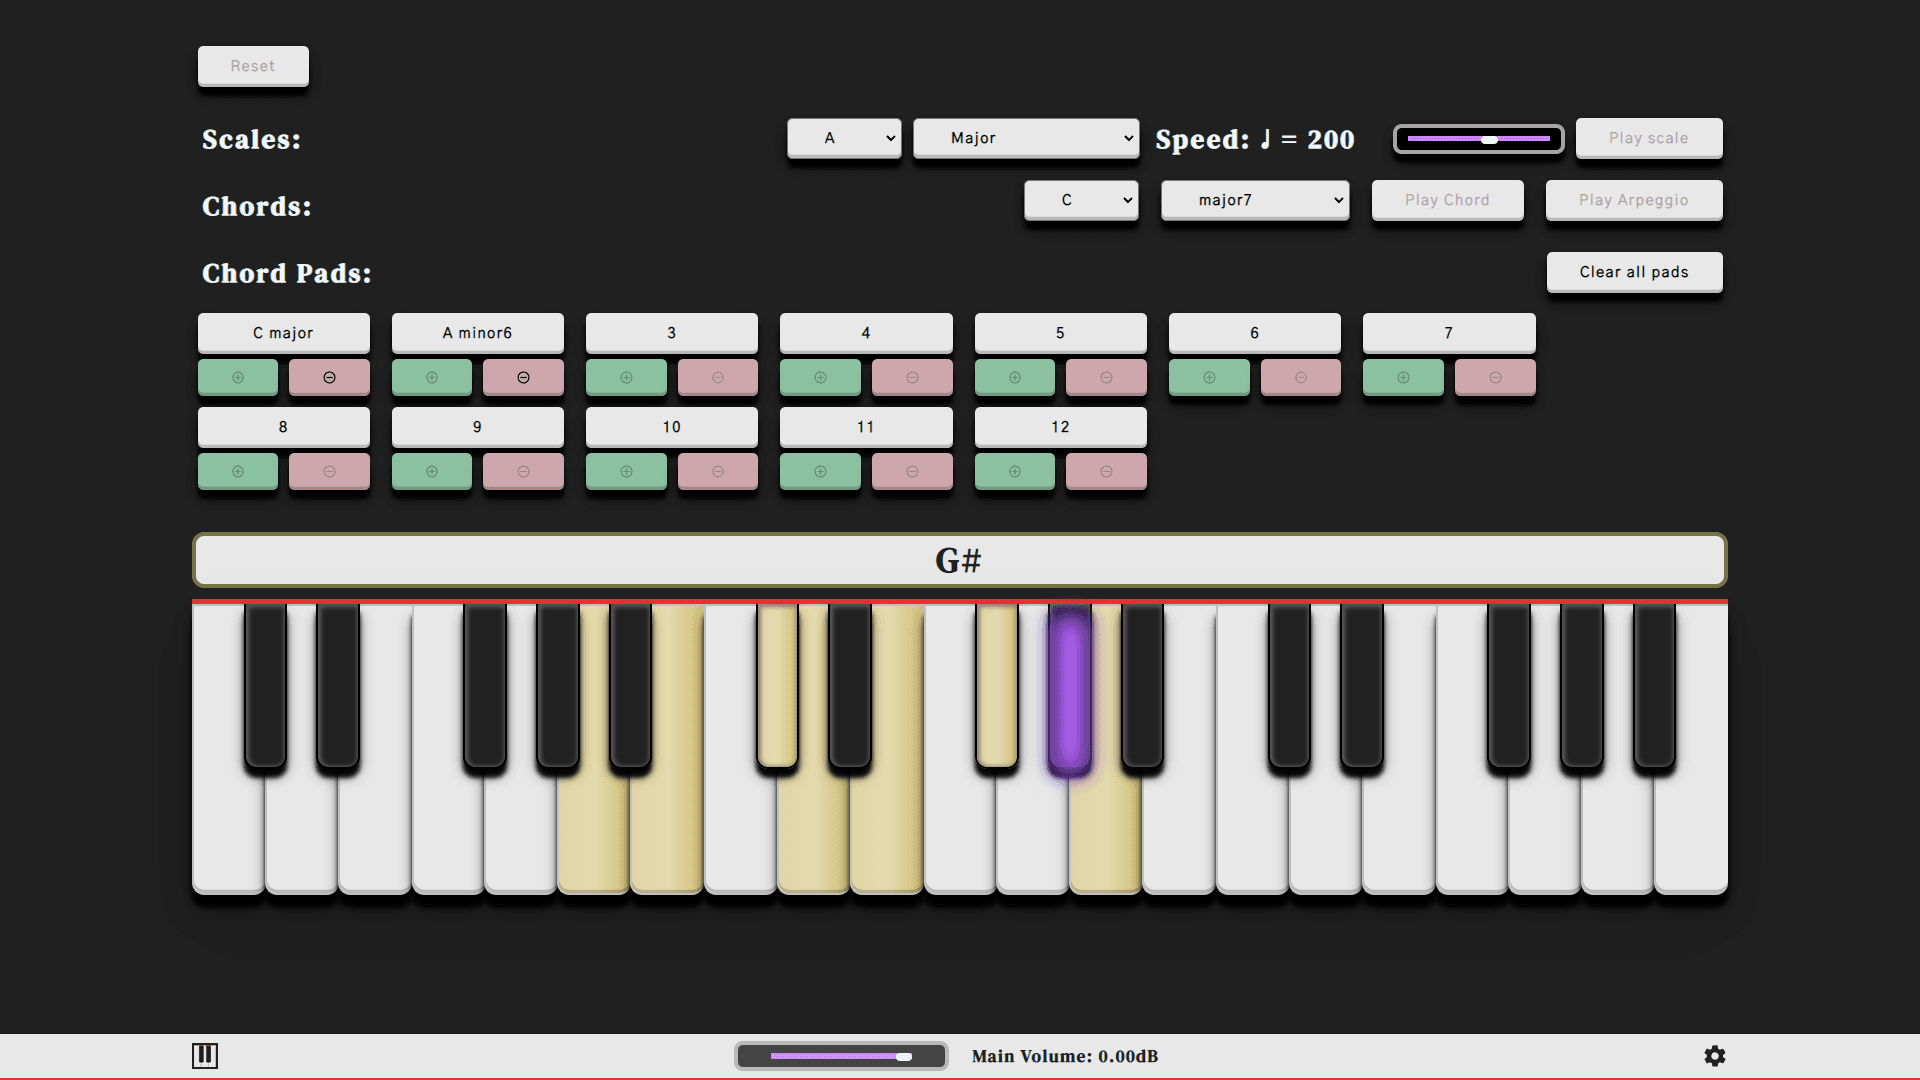Click the green plus under pad 9
1920x1080 pixels.
coord(432,472)
